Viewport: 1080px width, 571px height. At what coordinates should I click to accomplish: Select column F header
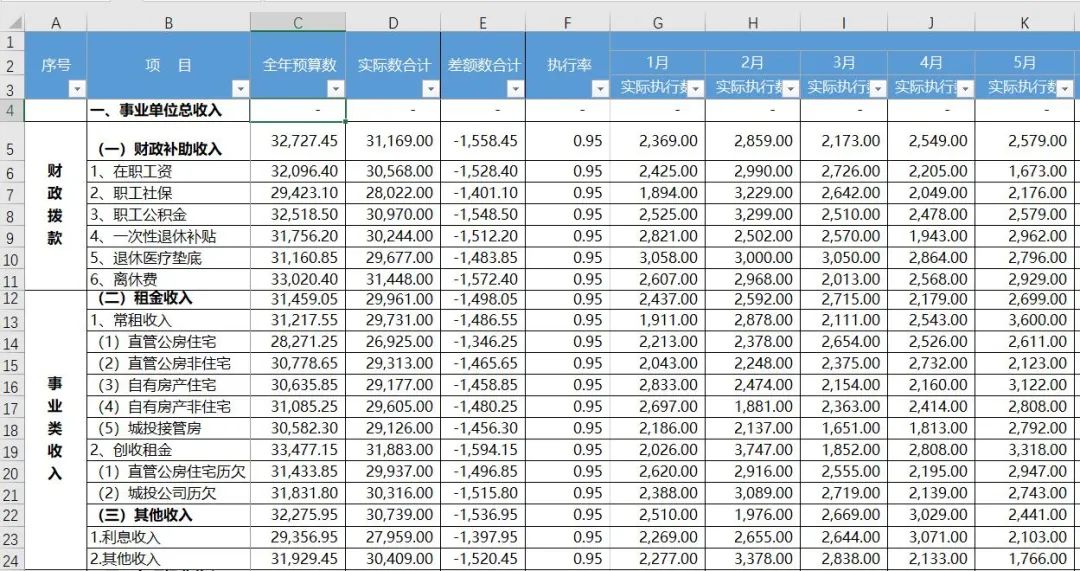click(568, 23)
